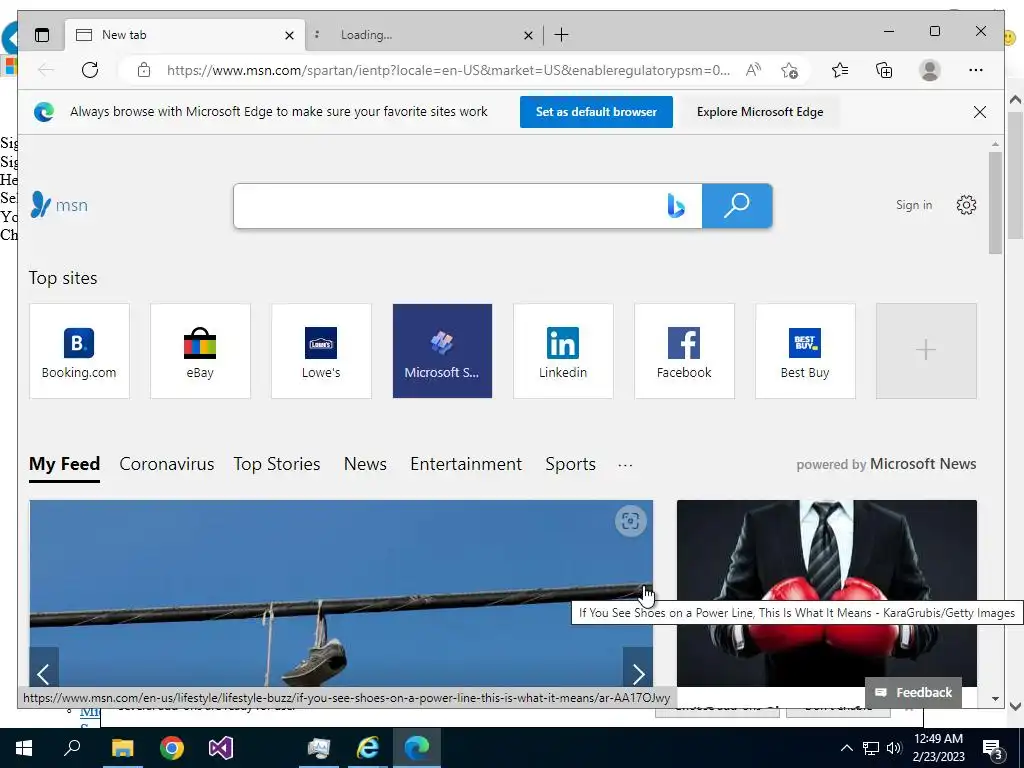The width and height of the screenshot is (1024, 768).
Task: Open the notification center icon
Action: [x=993, y=749]
